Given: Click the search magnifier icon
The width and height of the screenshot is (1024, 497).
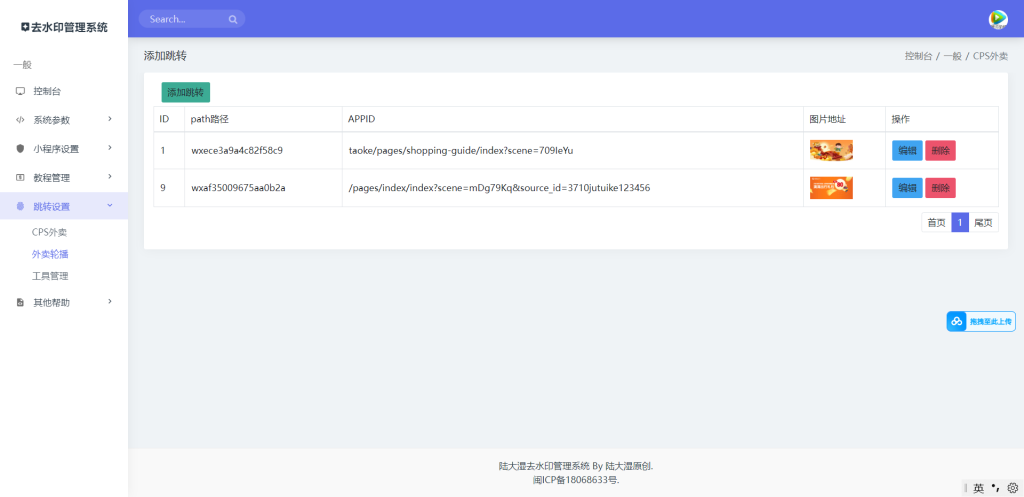Looking at the screenshot, I should pyautogui.click(x=232, y=20).
